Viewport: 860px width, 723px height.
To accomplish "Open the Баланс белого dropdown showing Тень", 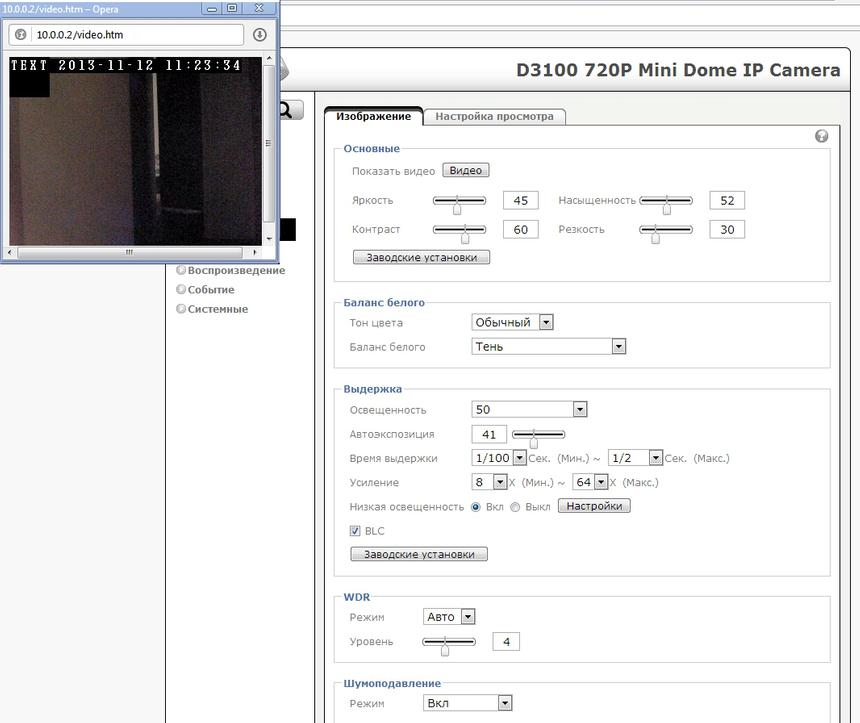I will click(548, 347).
